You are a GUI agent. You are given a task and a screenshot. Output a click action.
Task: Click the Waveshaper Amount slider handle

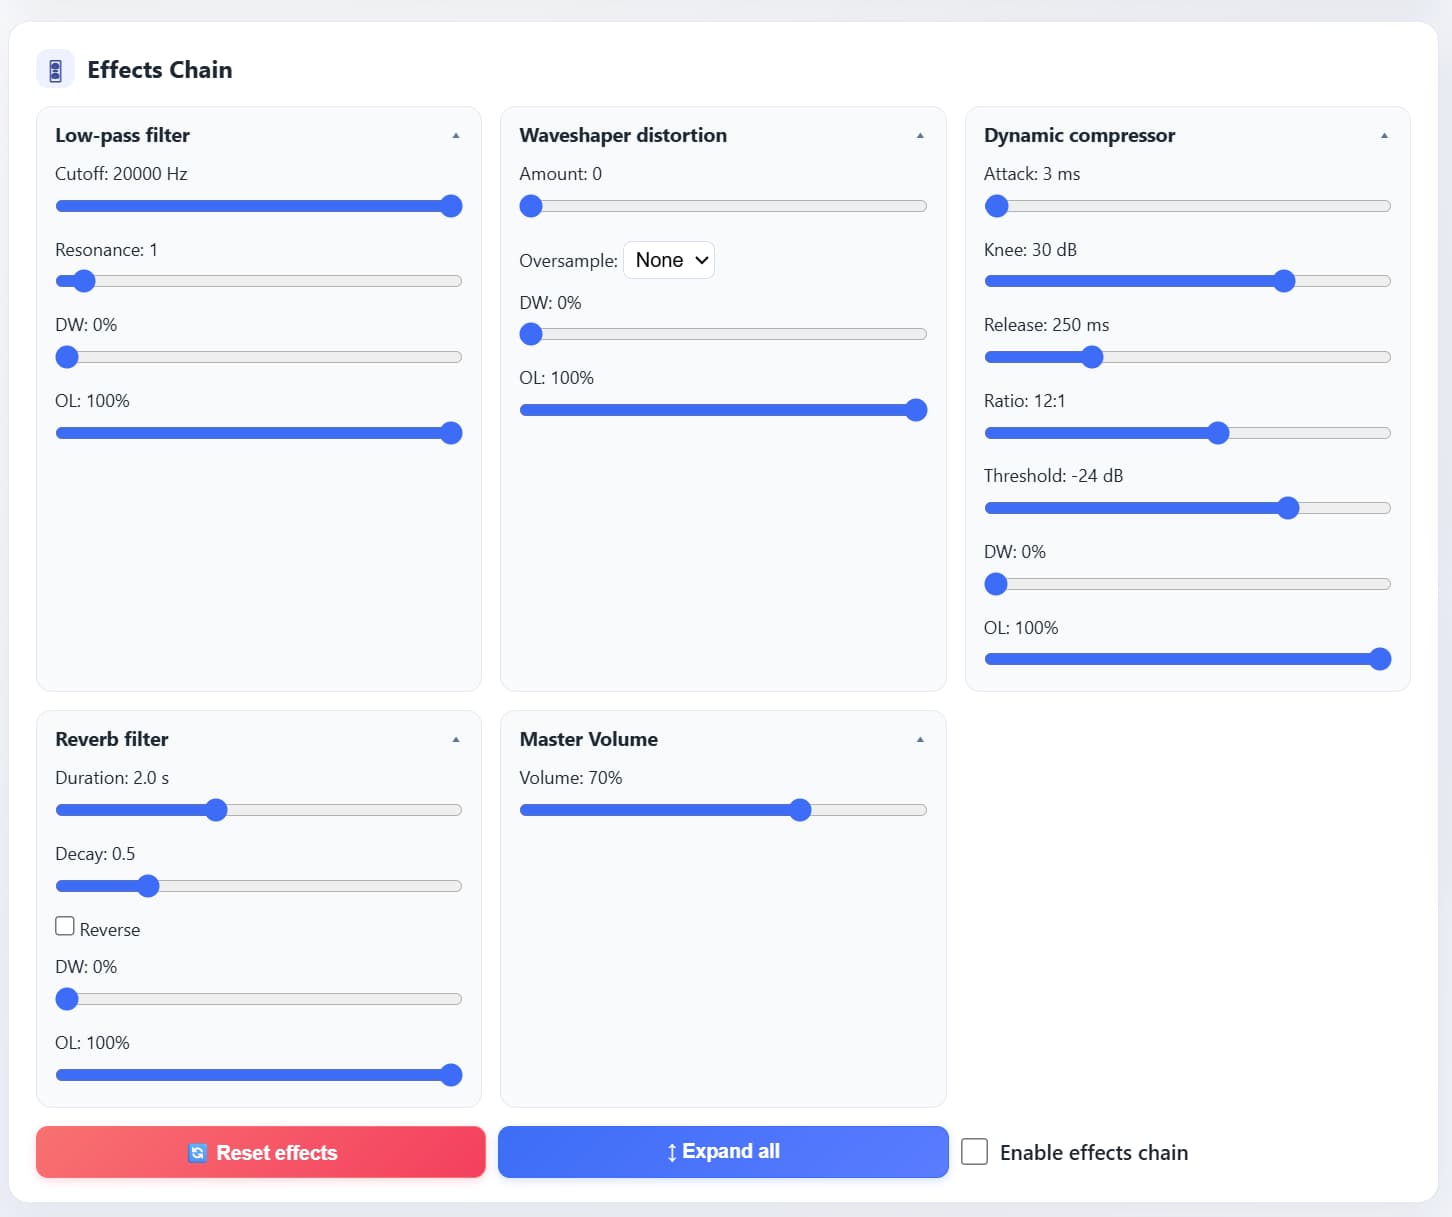point(531,206)
